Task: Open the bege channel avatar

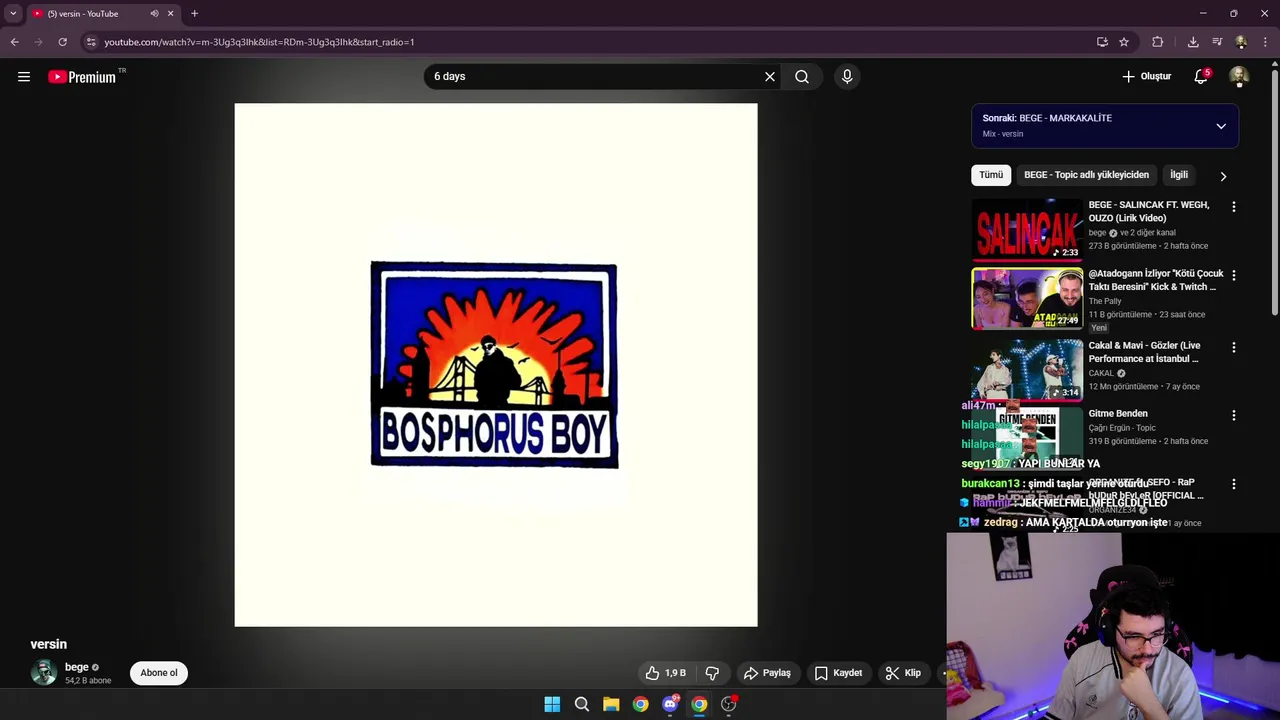Action: 44,673
